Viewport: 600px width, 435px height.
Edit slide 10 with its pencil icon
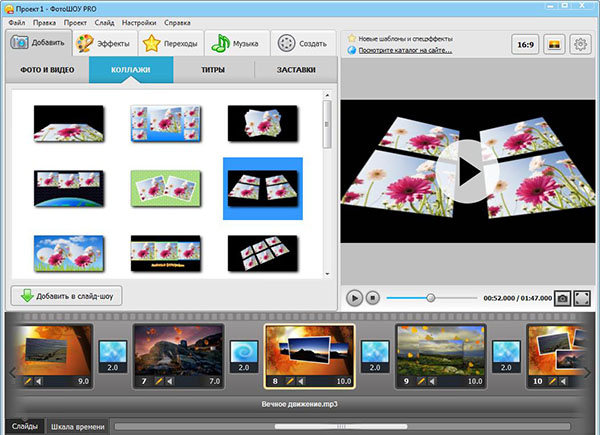click(x=553, y=381)
